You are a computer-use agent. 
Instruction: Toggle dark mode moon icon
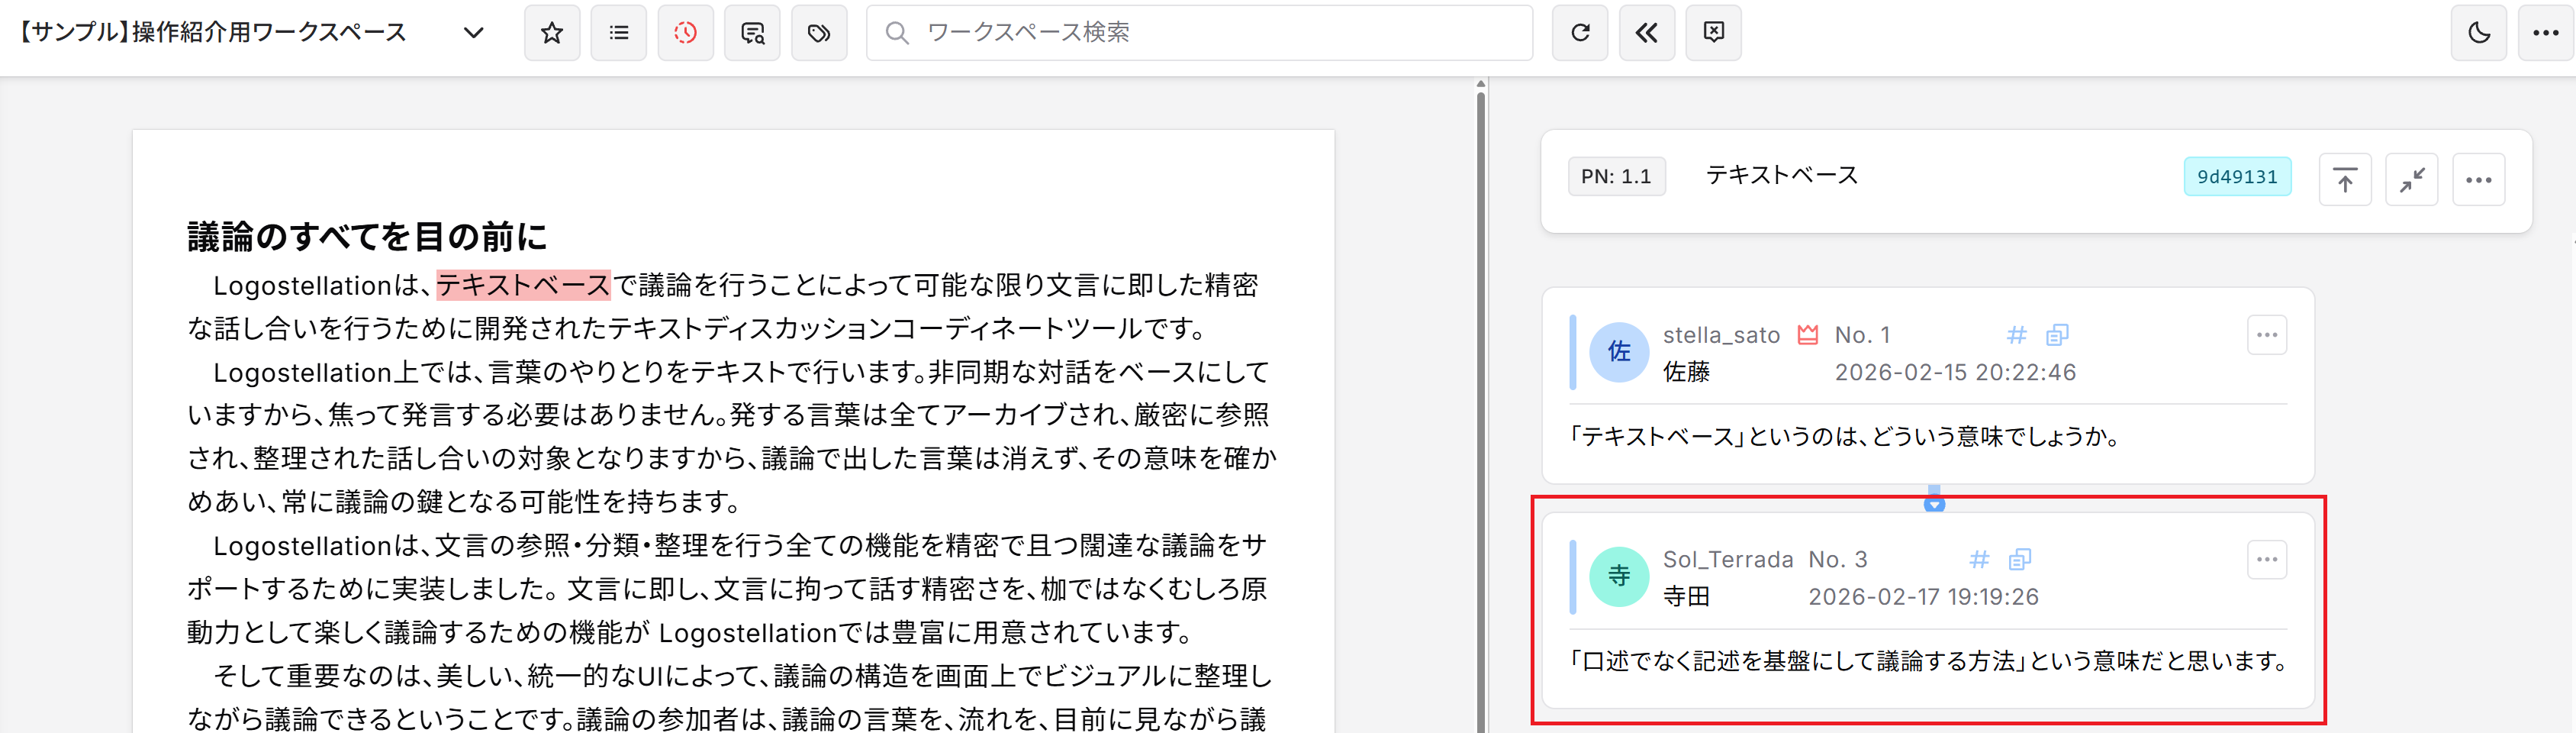pos(2479,33)
